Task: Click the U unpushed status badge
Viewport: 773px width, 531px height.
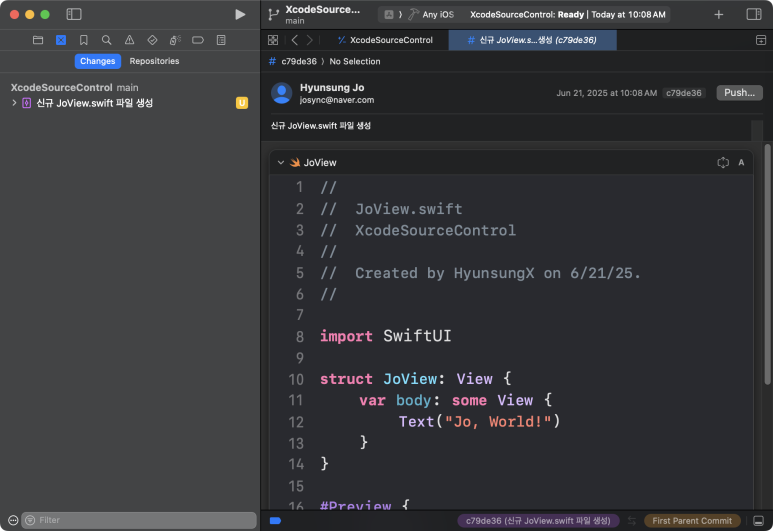Action: pos(242,103)
